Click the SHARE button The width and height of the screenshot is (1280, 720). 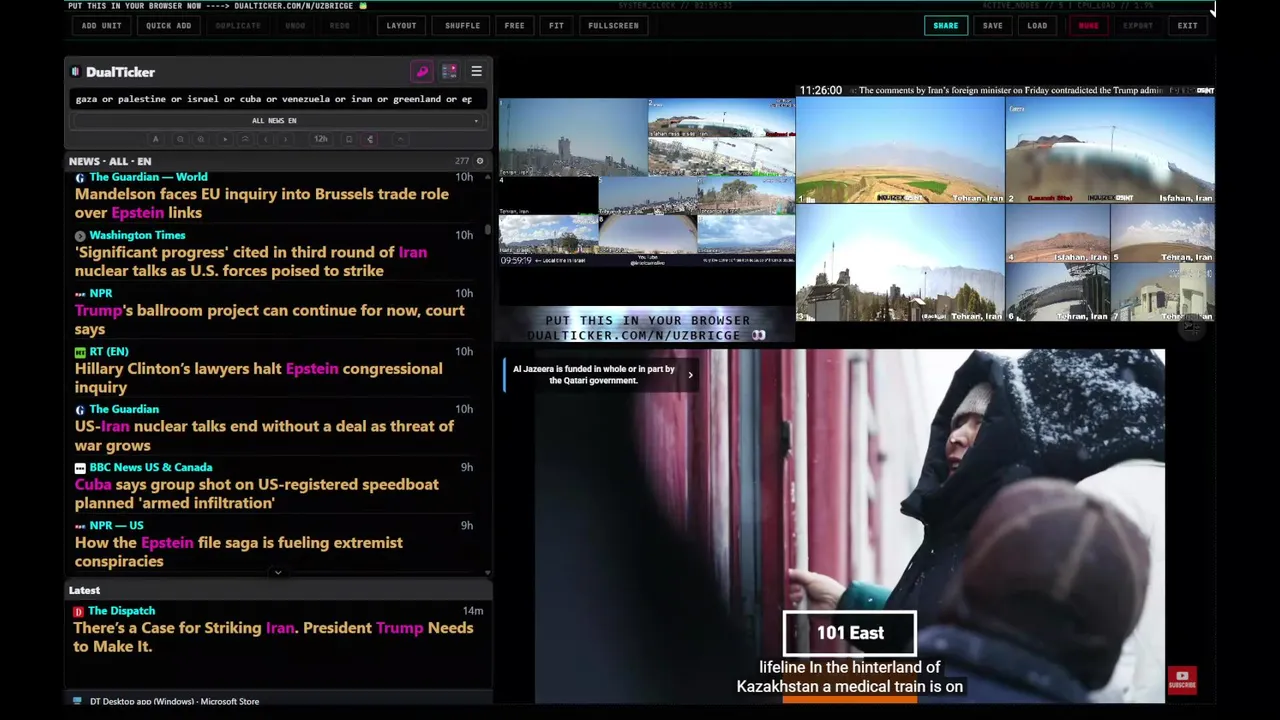coord(946,26)
